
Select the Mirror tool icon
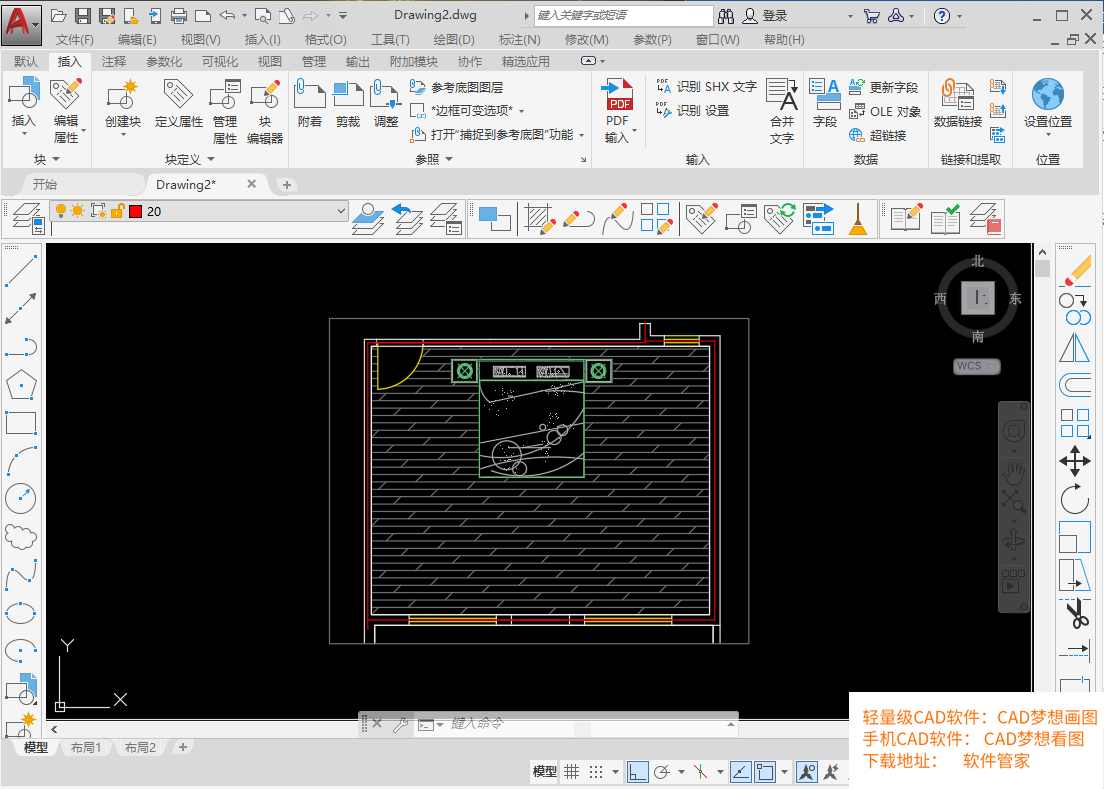[x=1075, y=348]
